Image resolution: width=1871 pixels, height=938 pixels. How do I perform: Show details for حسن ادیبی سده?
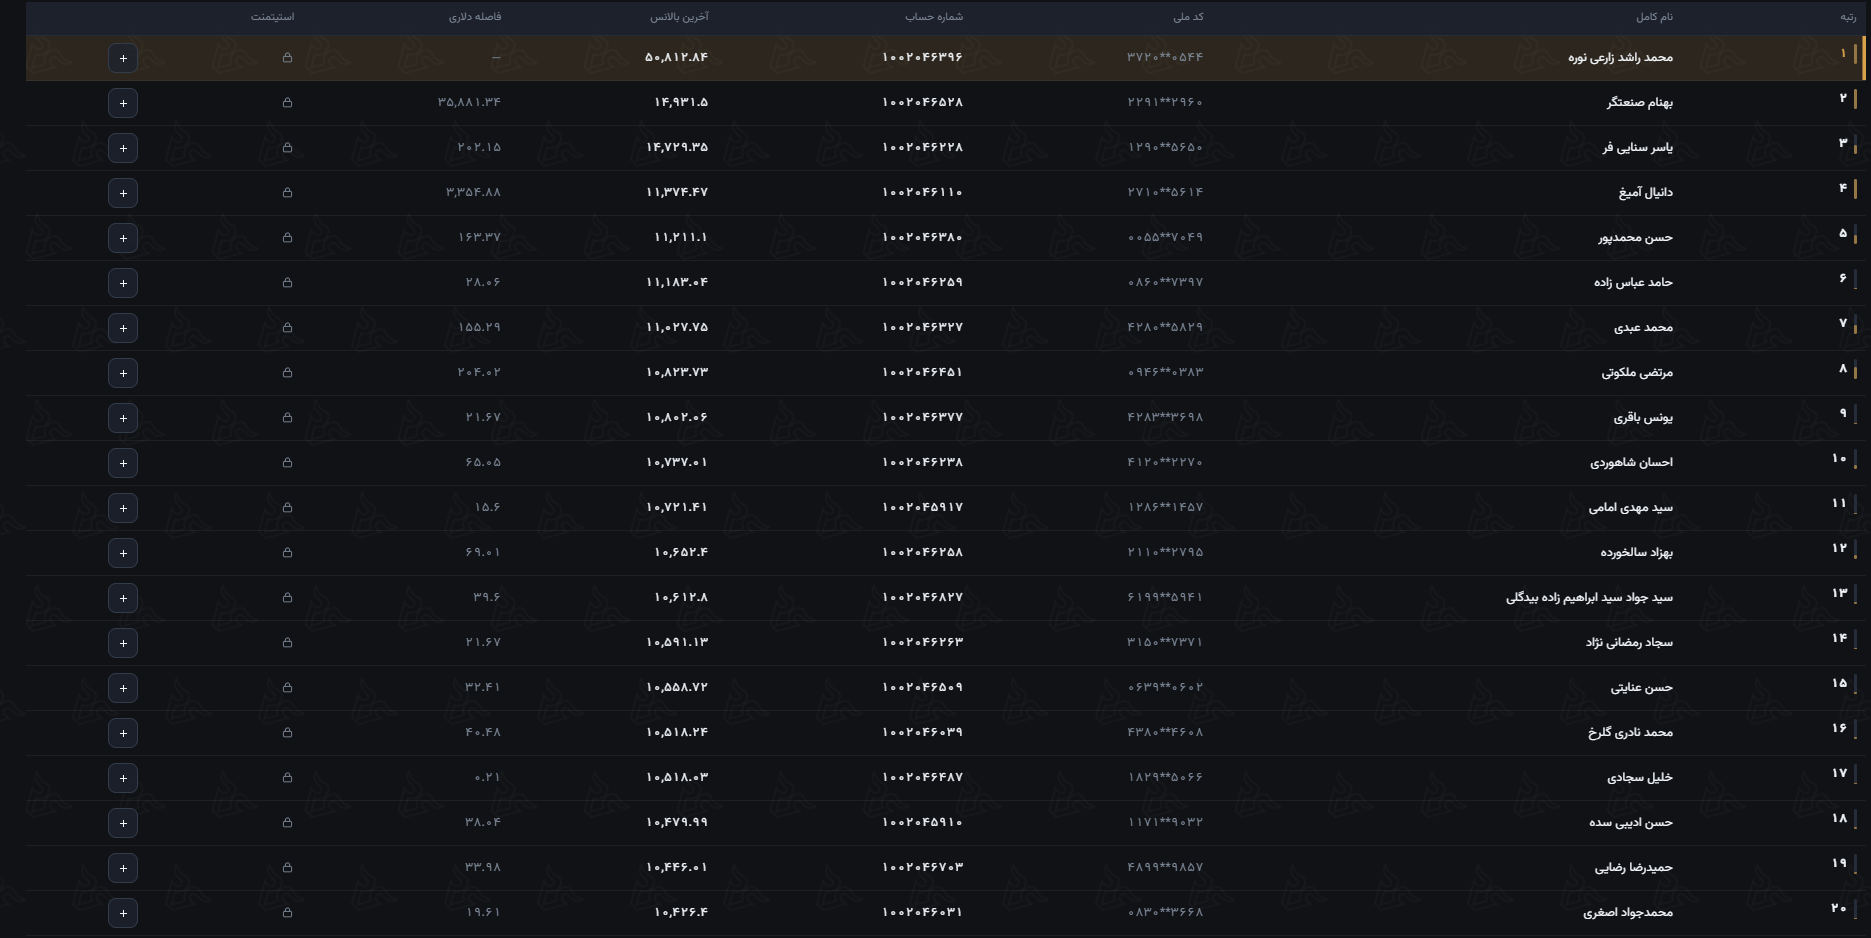coord(123,823)
